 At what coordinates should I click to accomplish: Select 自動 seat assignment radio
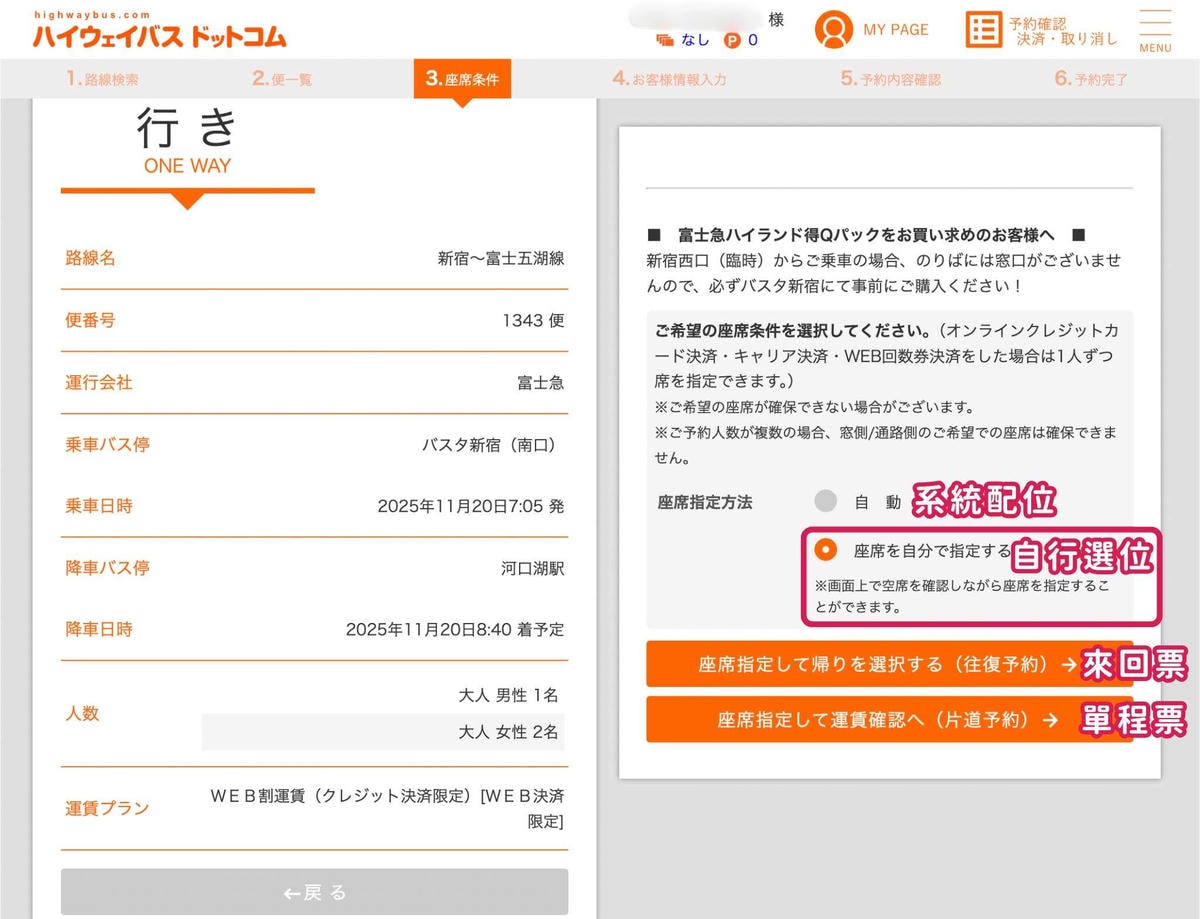825,501
